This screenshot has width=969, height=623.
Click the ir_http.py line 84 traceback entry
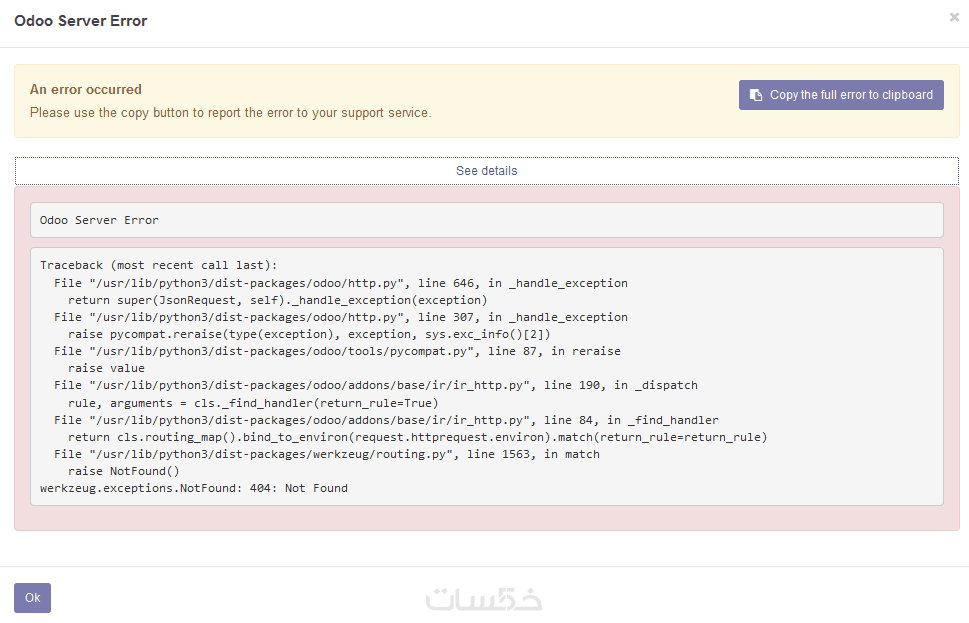coord(386,420)
